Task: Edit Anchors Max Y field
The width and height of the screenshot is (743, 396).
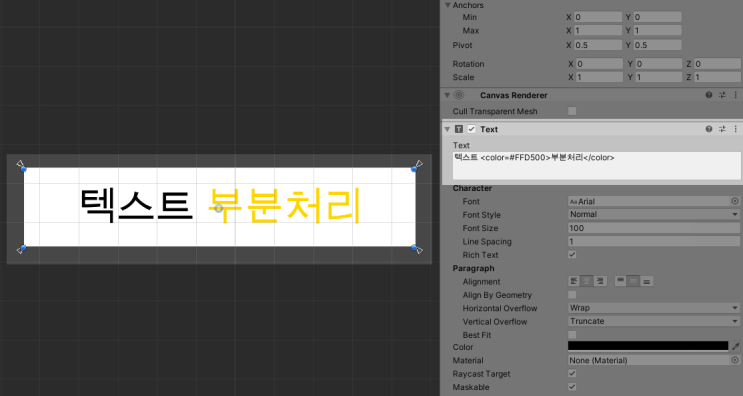Action: pyautogui.click(x=657, y=30)
